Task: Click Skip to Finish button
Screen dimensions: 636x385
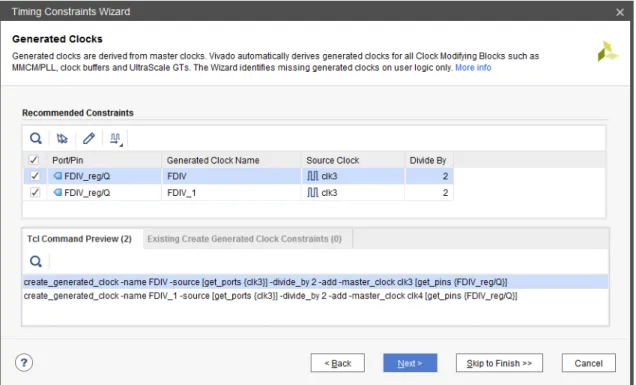Action: 499,363
